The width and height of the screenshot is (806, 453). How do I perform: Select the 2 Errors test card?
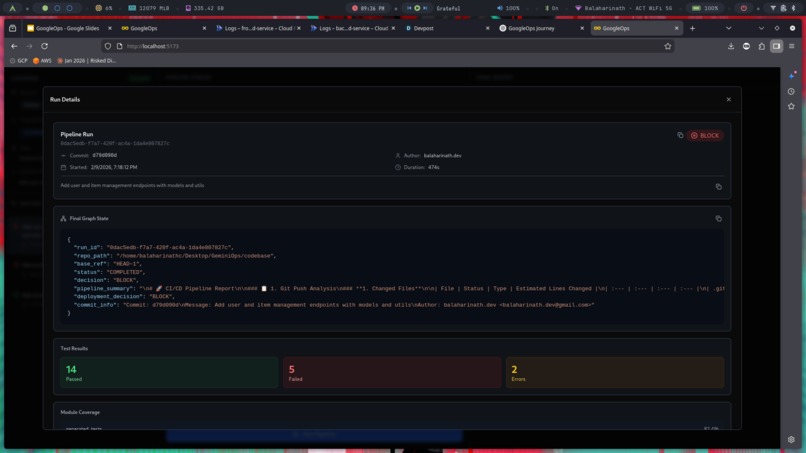point(615,372)
